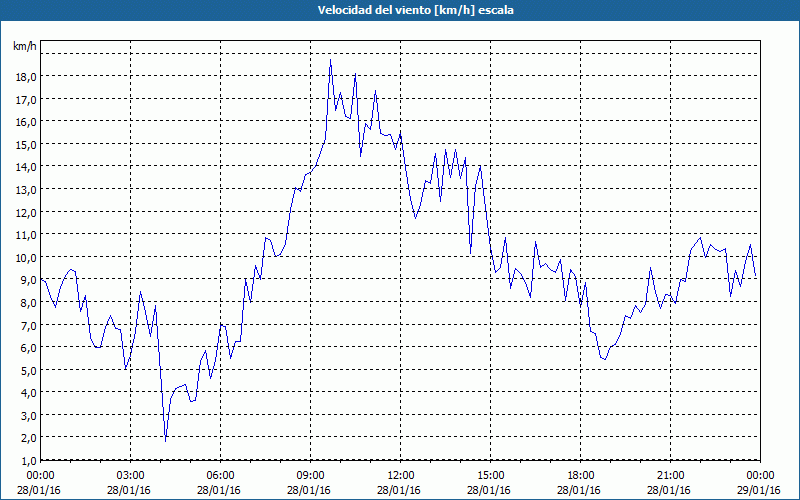Select the 7,0 y-axis value

click(x=29, y=325)
